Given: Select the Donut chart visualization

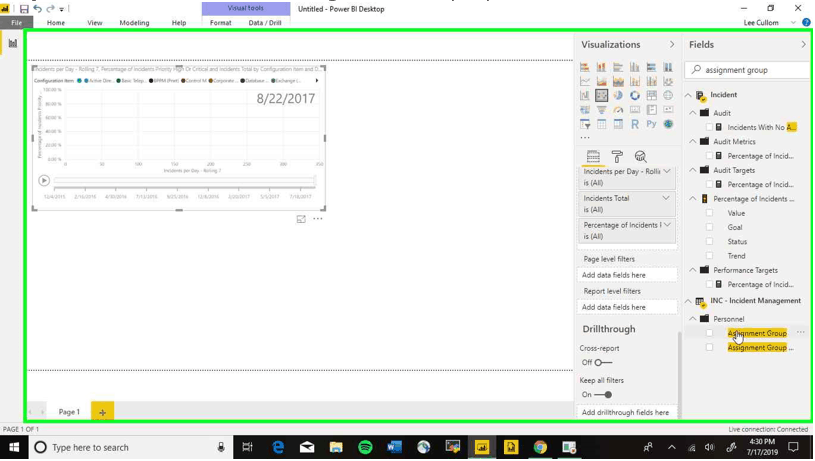Looking at the screenshot, I should pos(635,96).
